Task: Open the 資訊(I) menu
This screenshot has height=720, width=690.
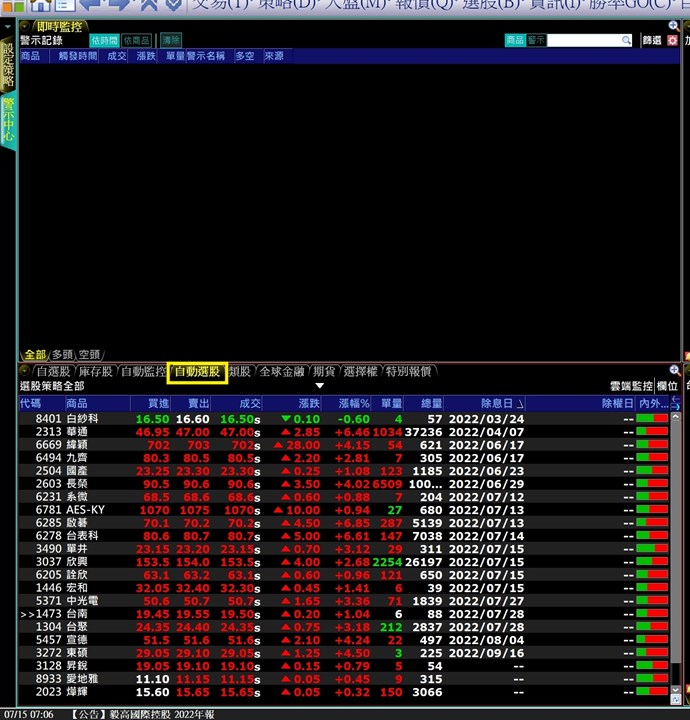Action: coord(555,5)
